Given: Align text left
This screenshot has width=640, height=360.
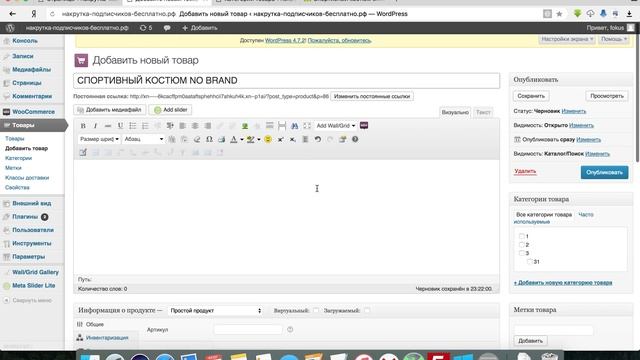Looking at the screenshot, I should tap(182, 126).
